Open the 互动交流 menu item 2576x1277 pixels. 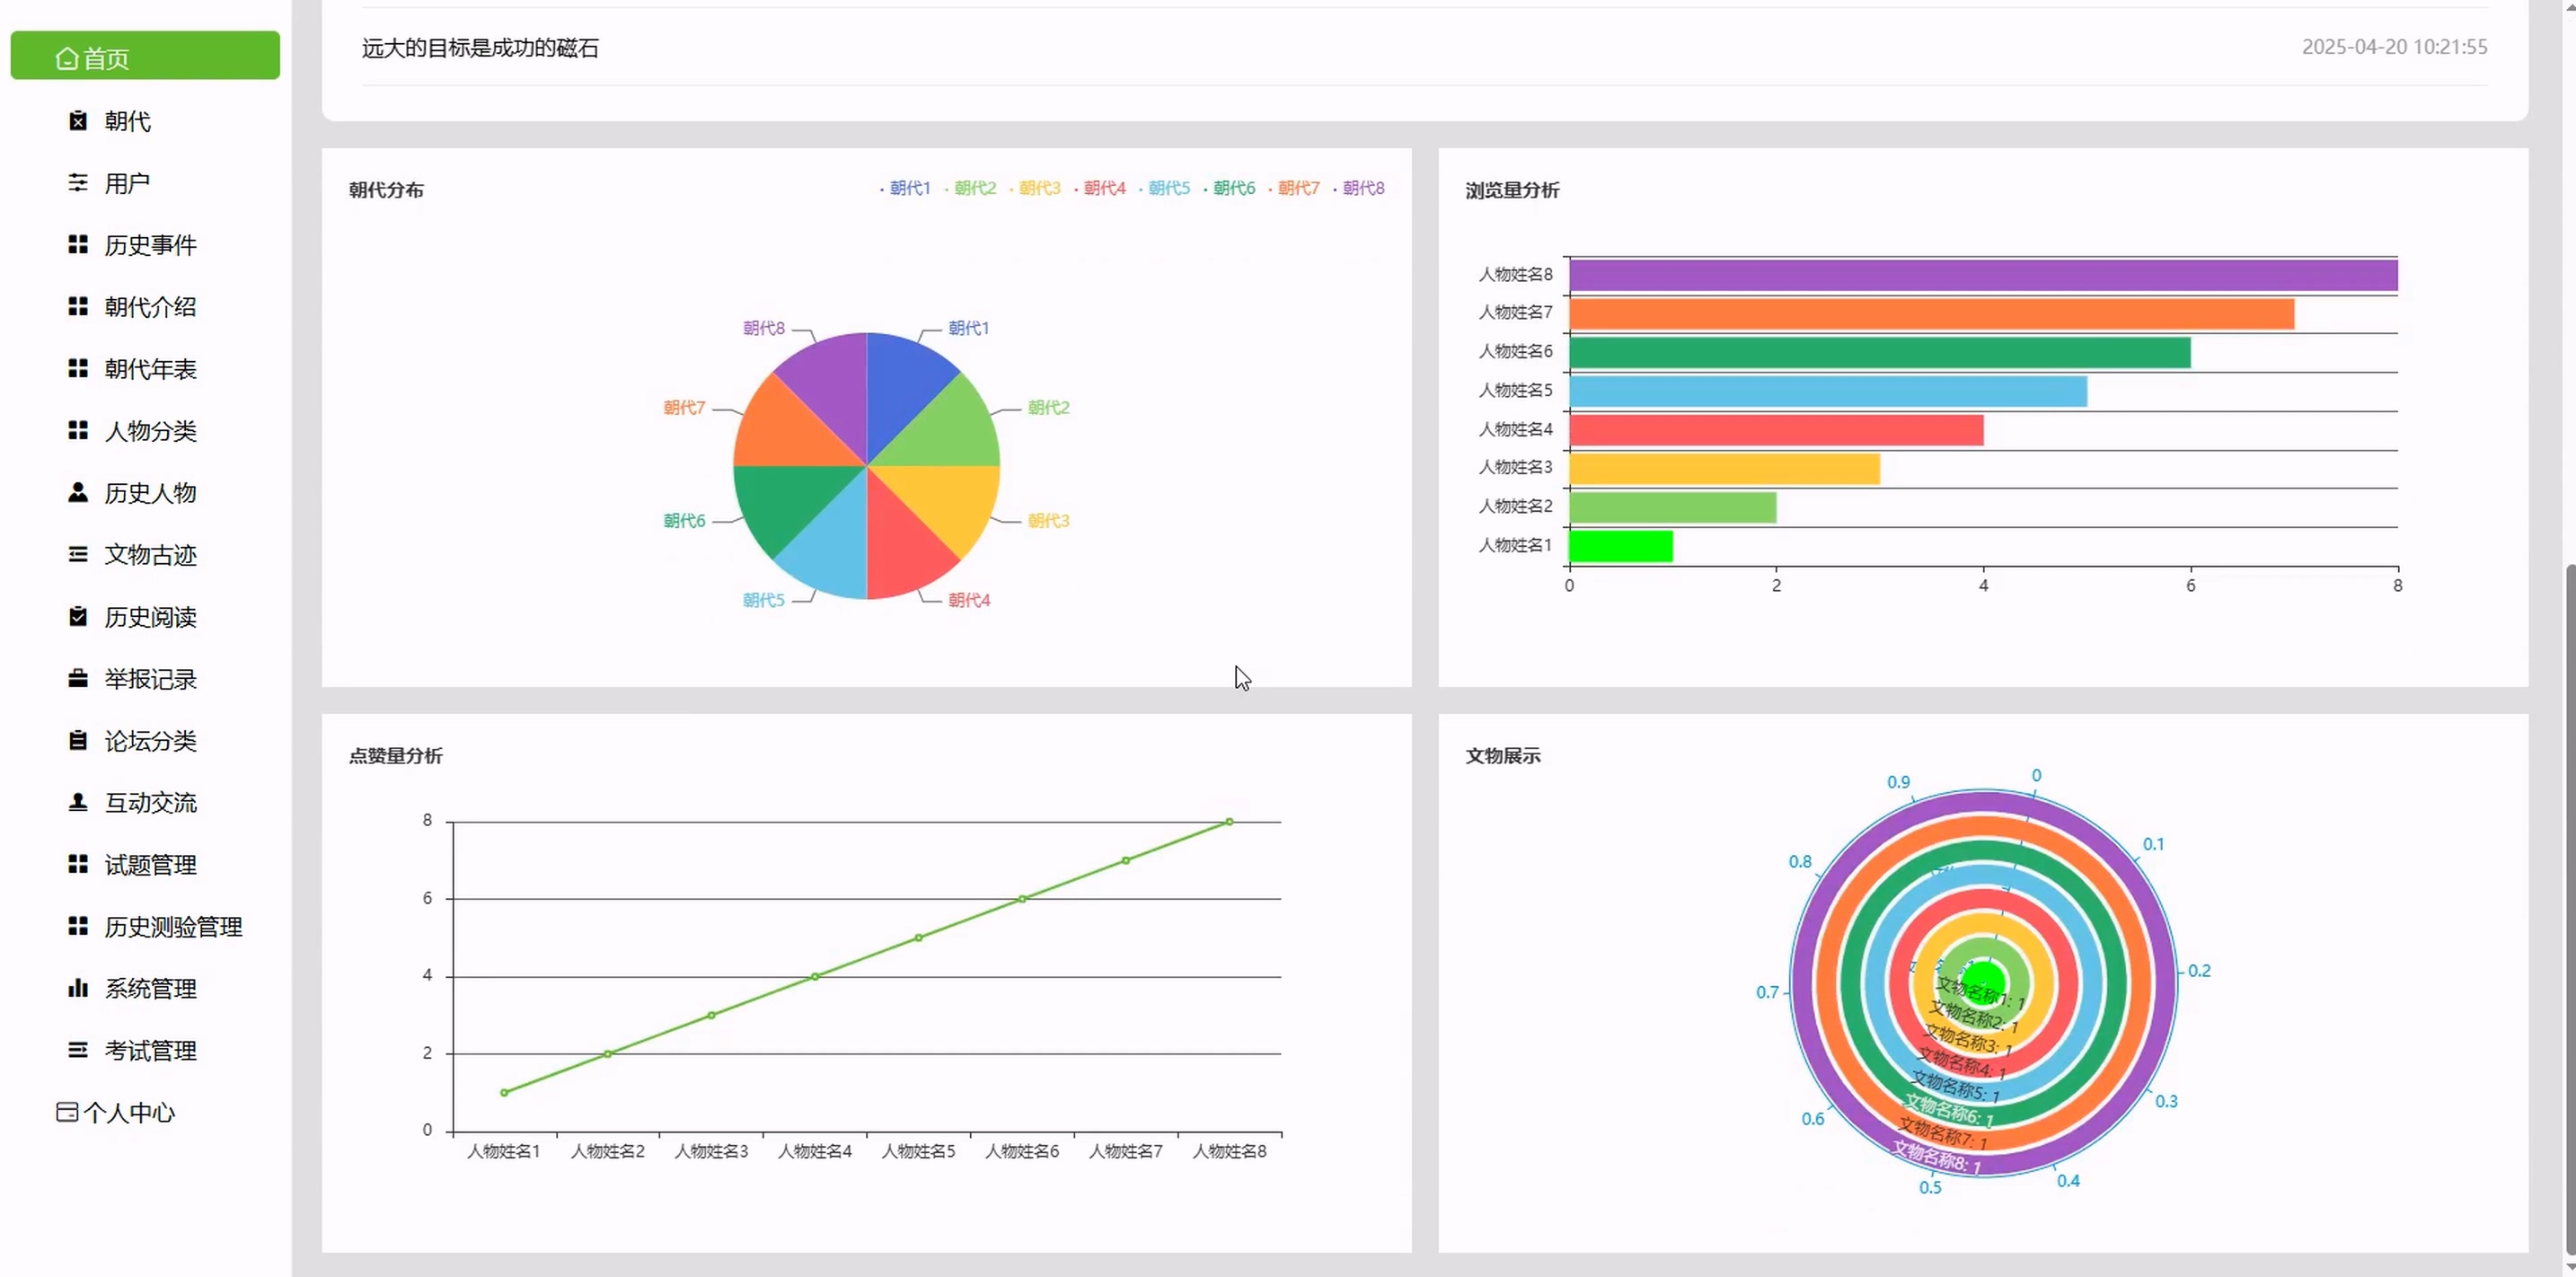pyautogui.click(x=150, y=803)
